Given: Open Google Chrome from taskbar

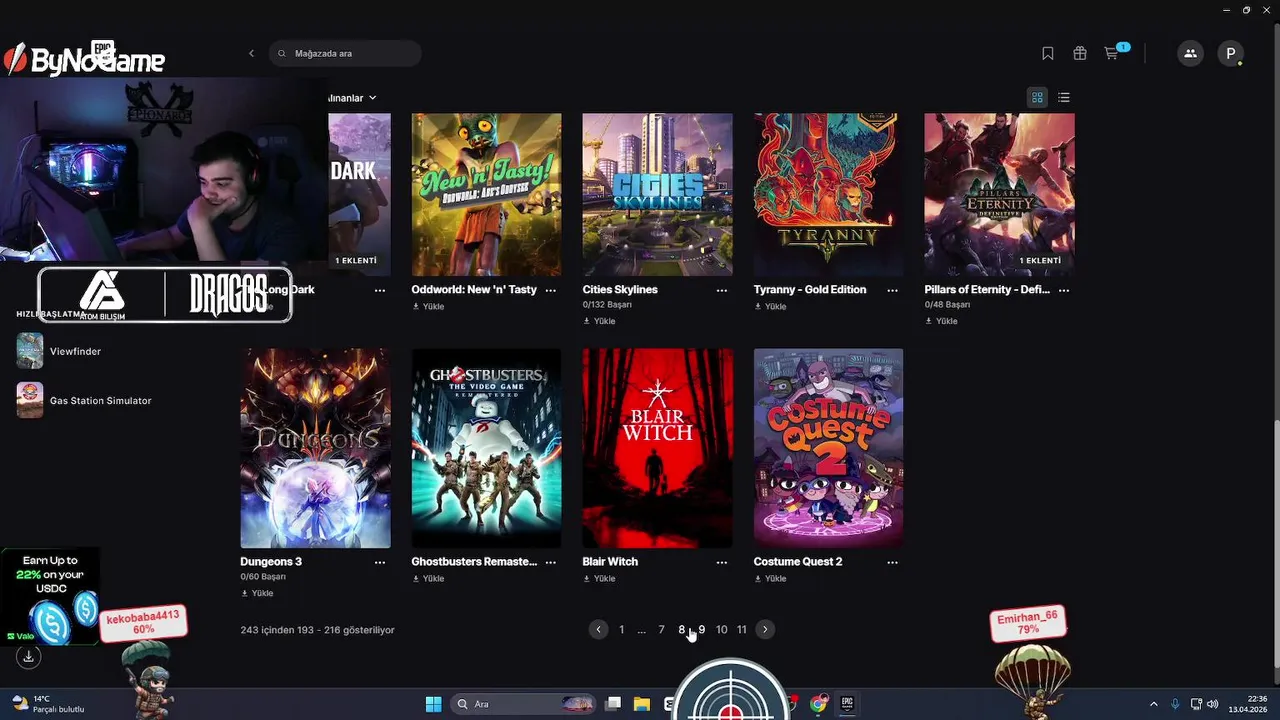Looking at the screenshot, I should [819, 704].
